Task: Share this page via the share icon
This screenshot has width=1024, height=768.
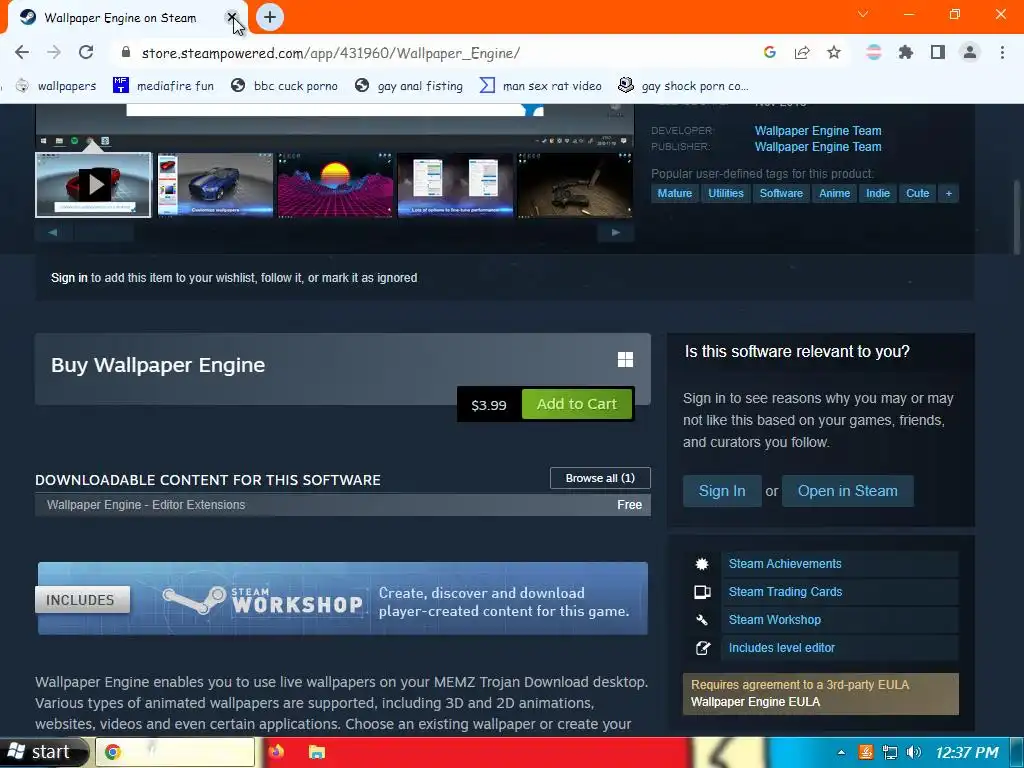Action: 802,52
